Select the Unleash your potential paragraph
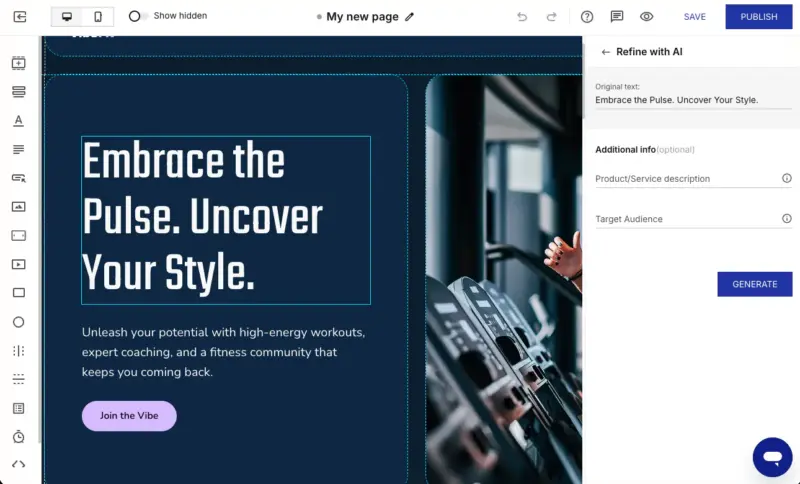The height and width of the screenshot is (484, 800). tap(223, 352)
